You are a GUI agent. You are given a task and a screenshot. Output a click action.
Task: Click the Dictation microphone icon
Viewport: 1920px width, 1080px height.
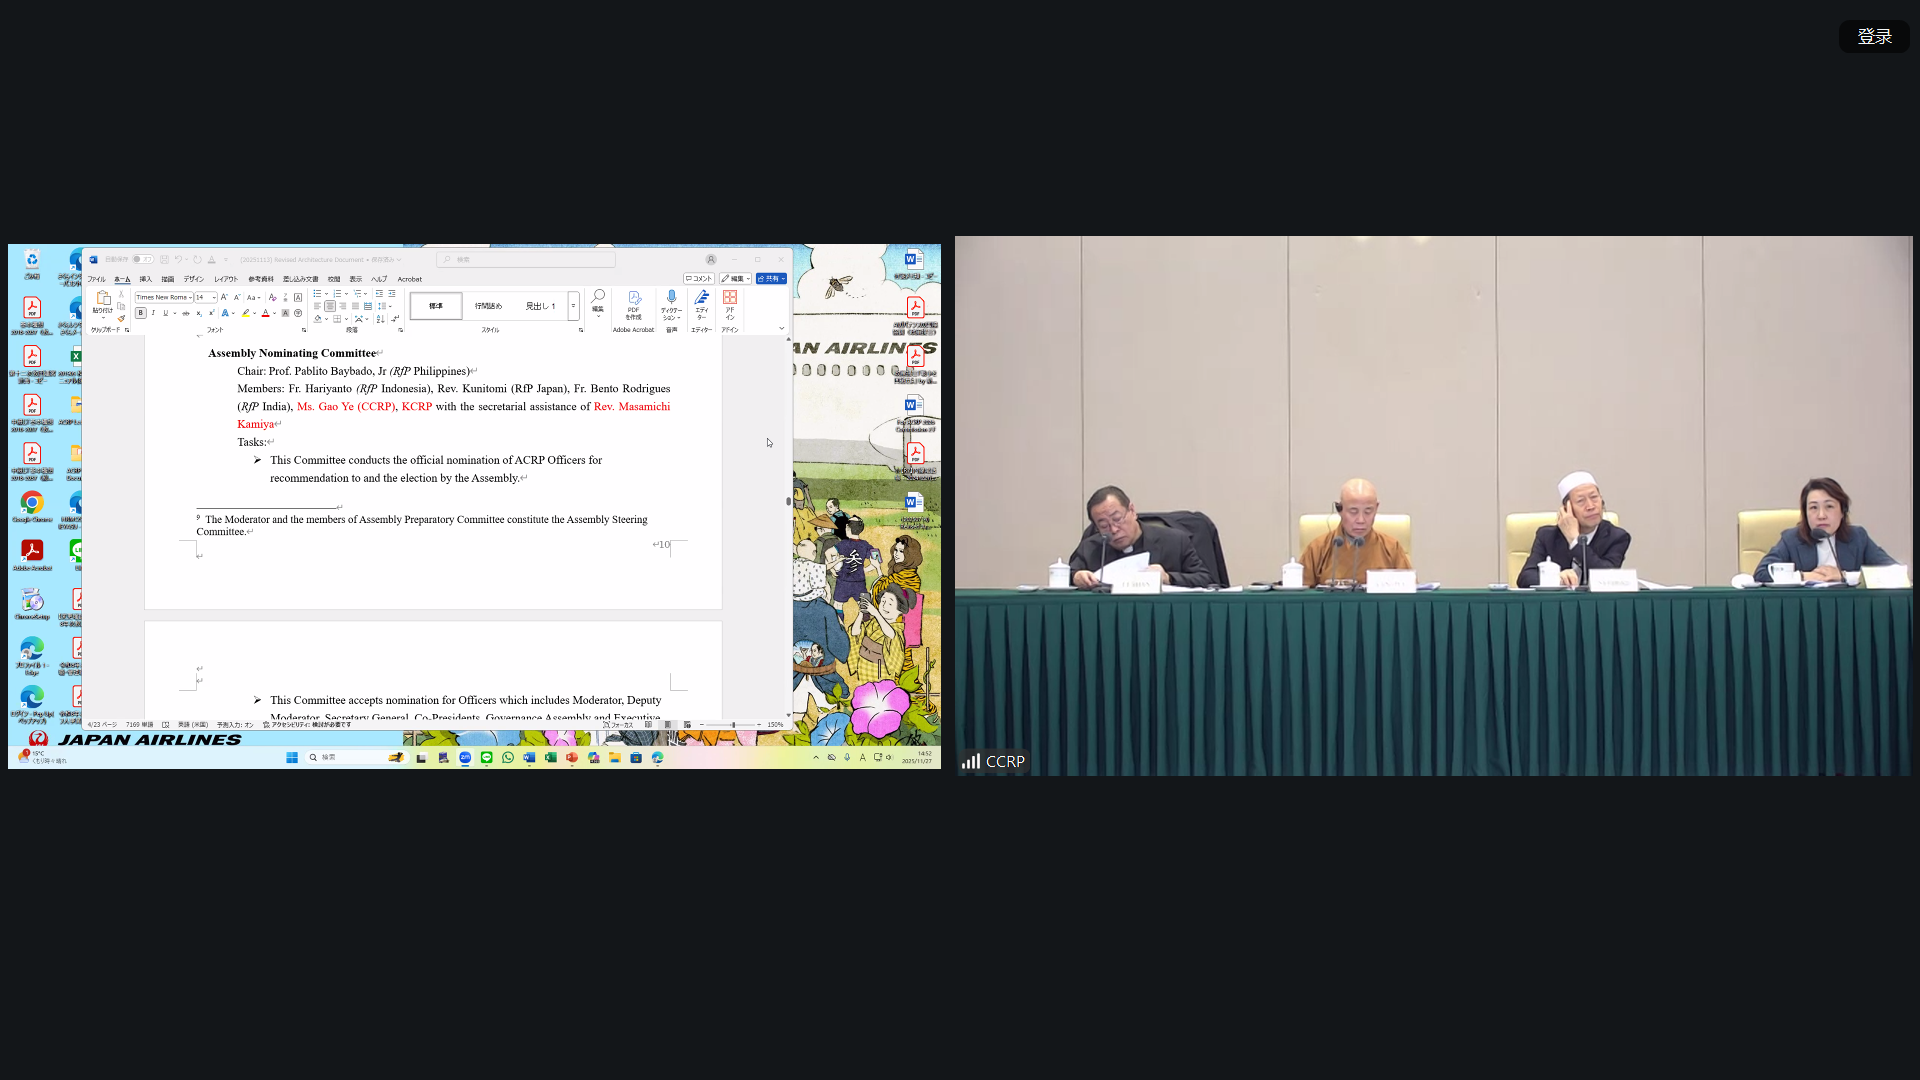671,298
